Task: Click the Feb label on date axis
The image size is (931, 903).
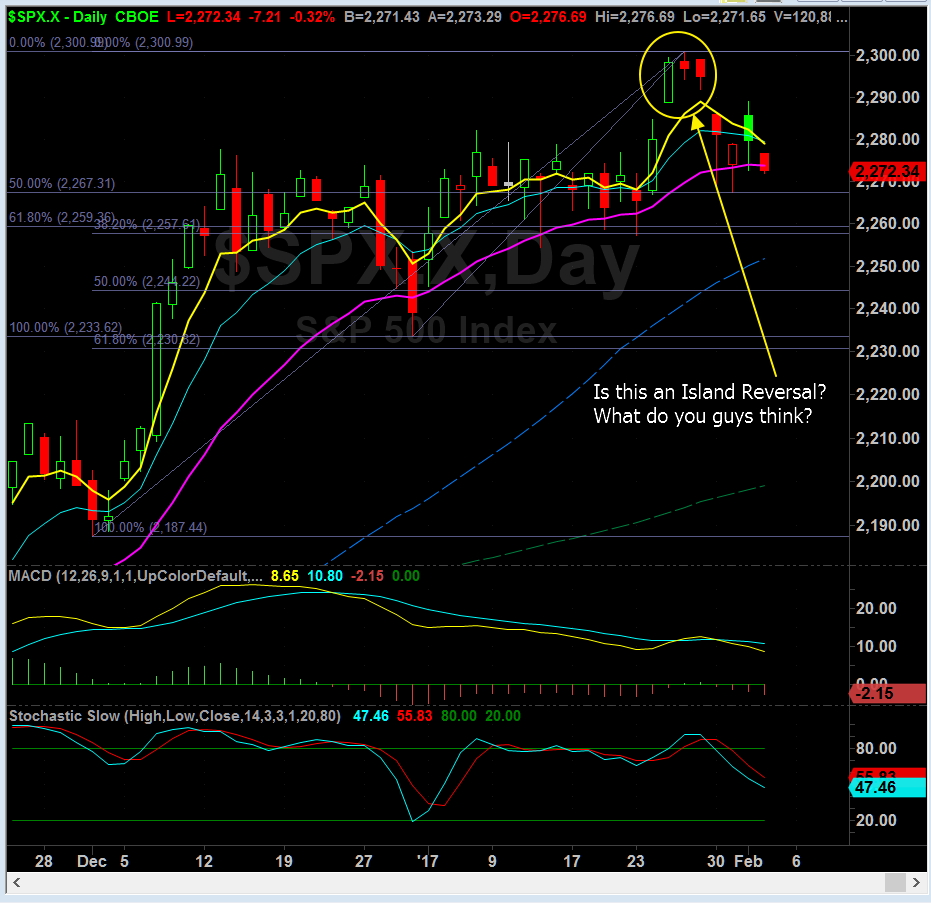Action: pos(747,860)
